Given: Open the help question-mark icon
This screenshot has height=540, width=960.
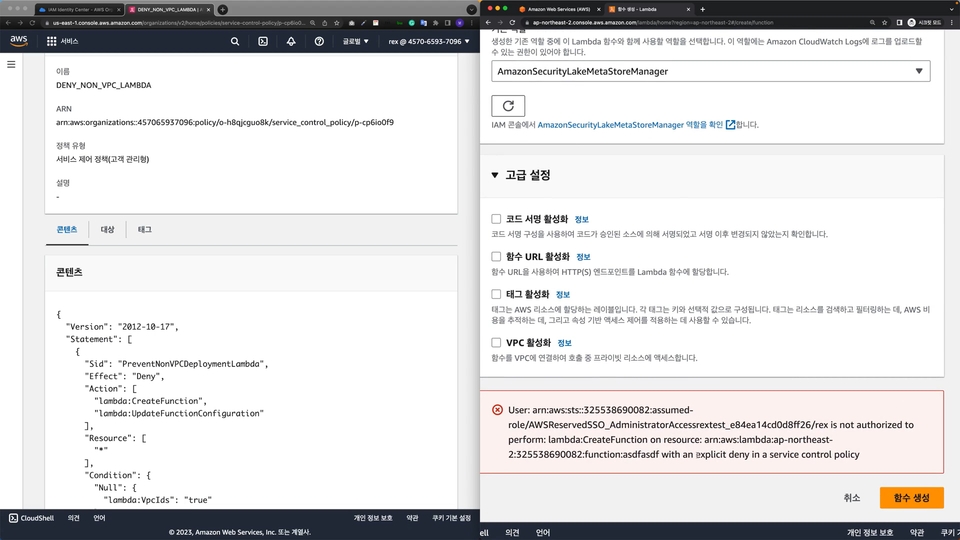Looking at the screenshot, I should (x=319, y=41).
